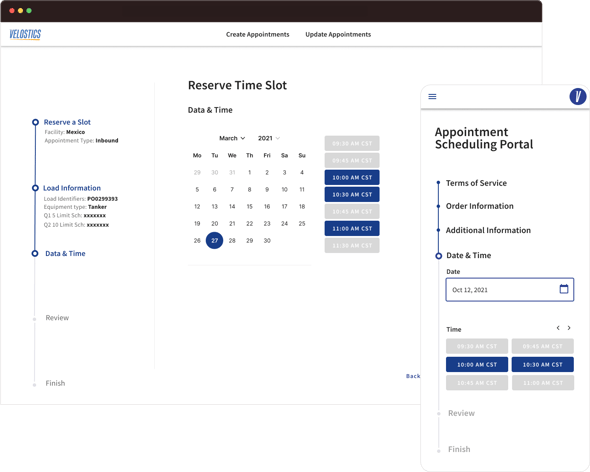Viewport: 590px width, 472px height.
Task: Open Create Appointments menu item
Action: tap(257, 34)
